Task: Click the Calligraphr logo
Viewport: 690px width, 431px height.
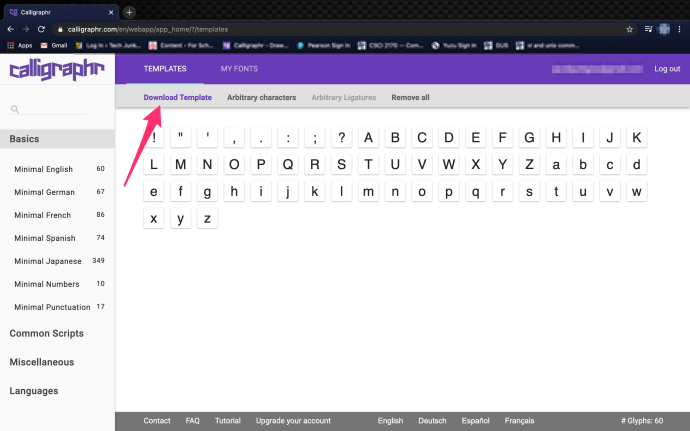Action: click(56, 70)
